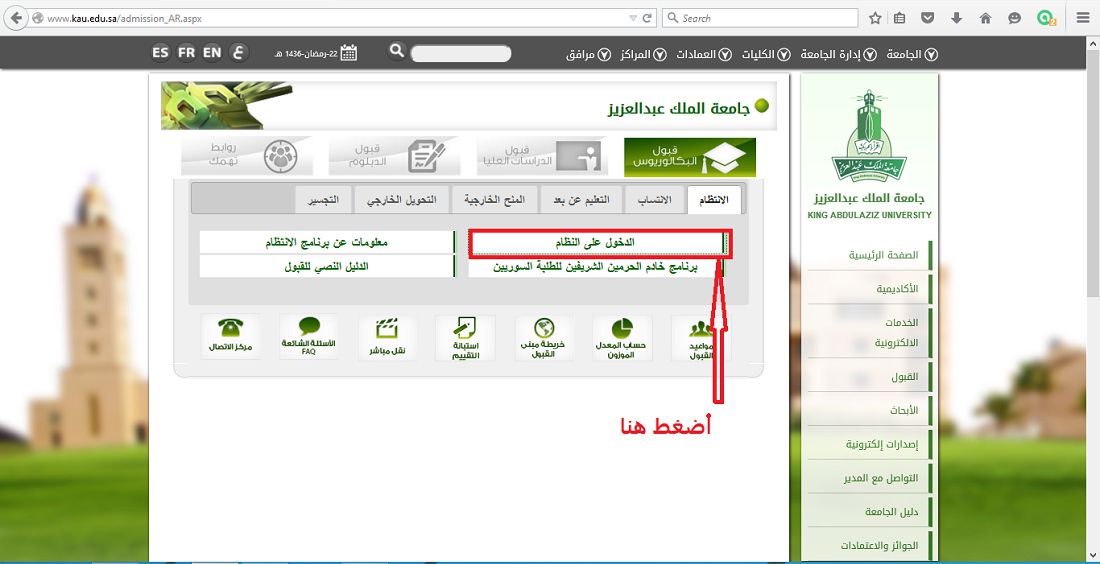Click the live broadcast (نقل مباشر) icon
Screen dimensions: 1100x564
point(388,331)
